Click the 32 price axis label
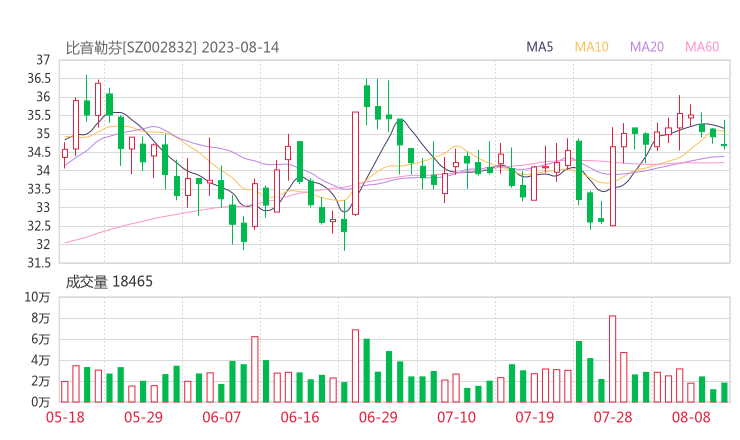 [x=43, y=245]
